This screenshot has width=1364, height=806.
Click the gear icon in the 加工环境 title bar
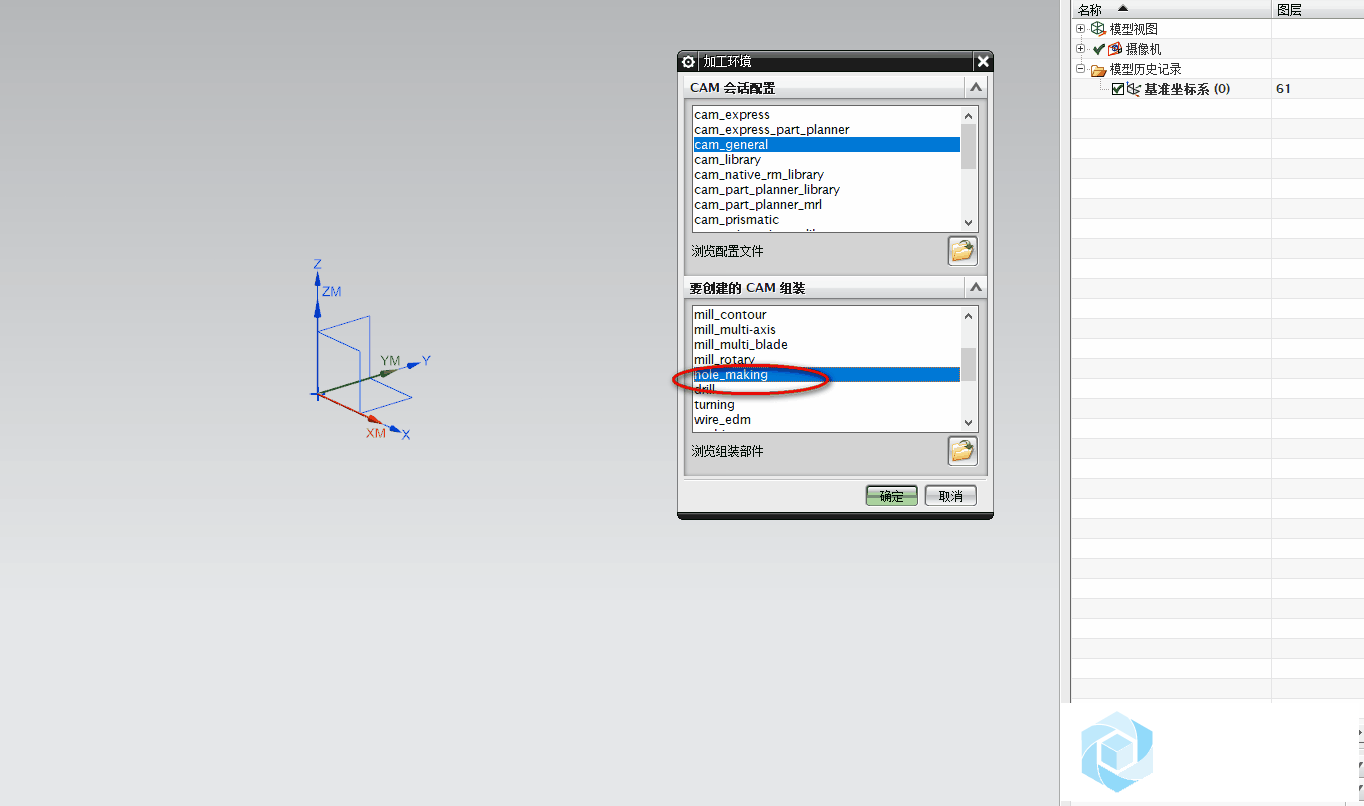coord(688,62)
